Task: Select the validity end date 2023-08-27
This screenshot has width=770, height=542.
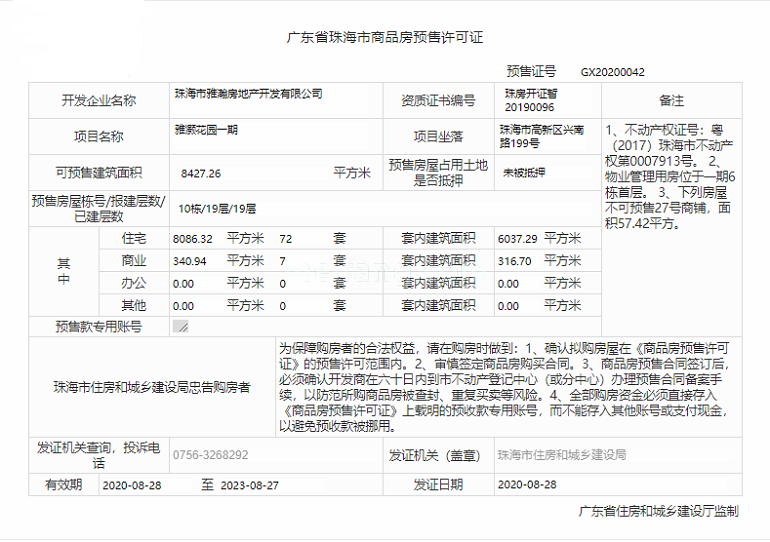Action: (248, 485)
